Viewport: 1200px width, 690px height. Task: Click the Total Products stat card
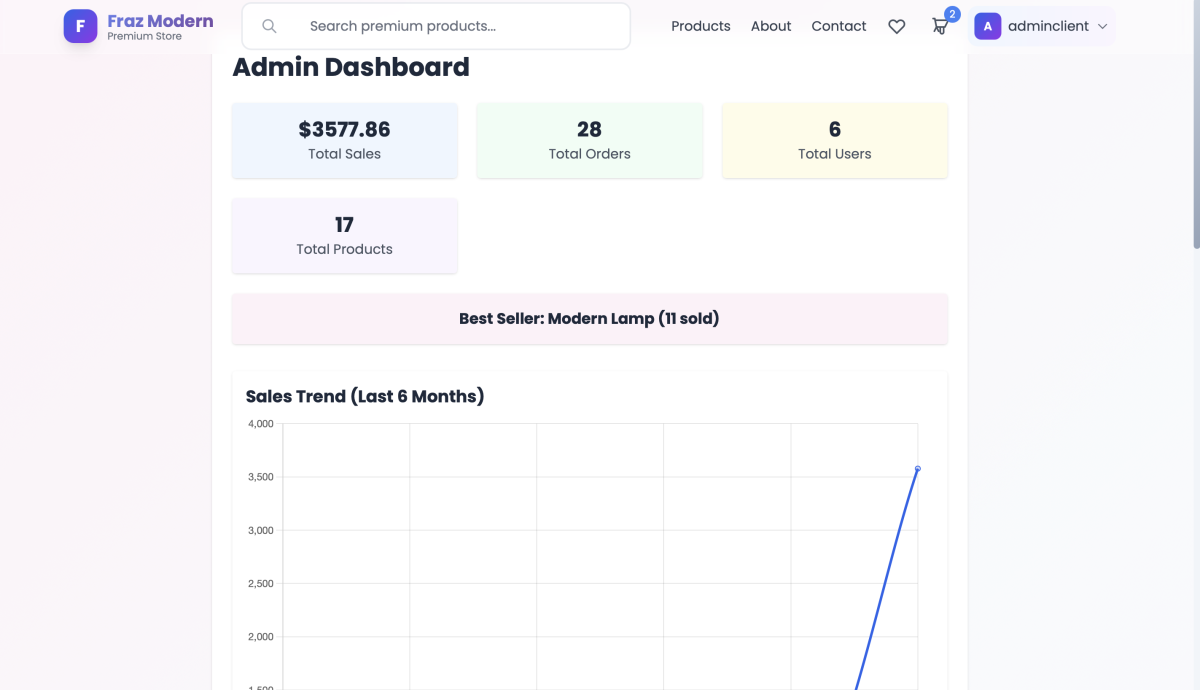pos(345,236)
